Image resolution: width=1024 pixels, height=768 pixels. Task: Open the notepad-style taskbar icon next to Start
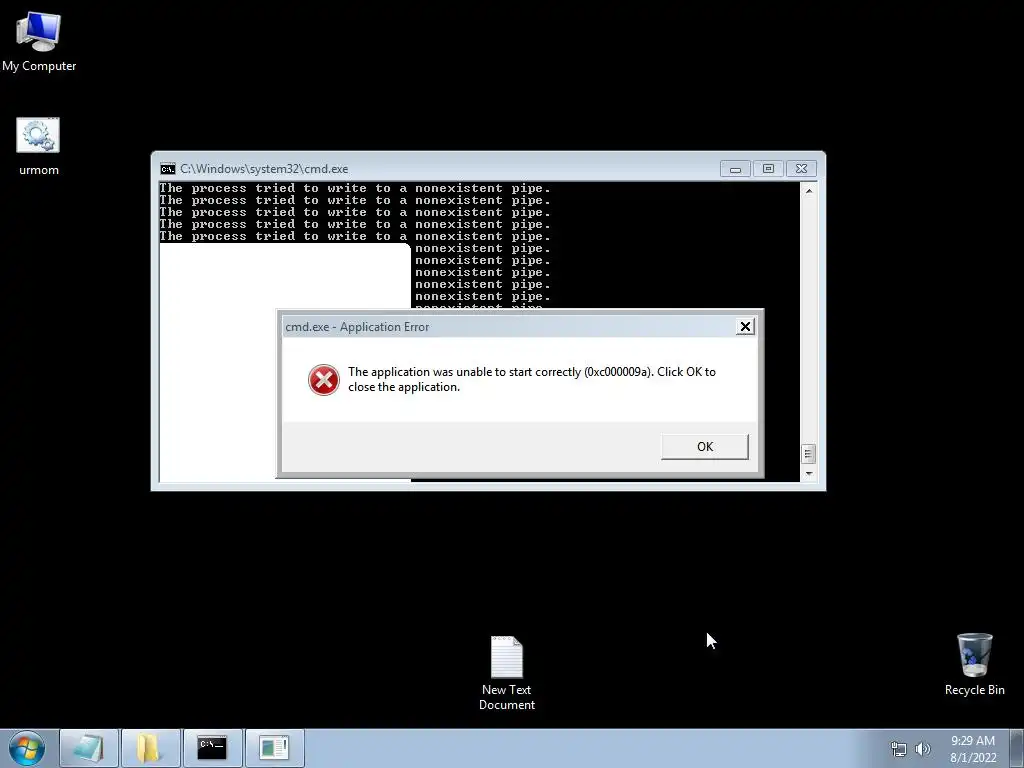pos(89,748)
